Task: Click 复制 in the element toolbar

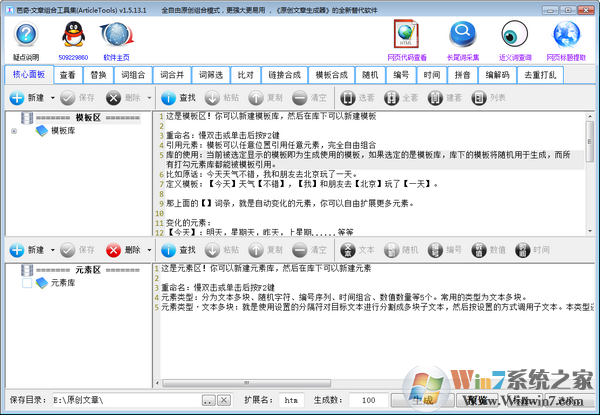Action: (266, 250)
